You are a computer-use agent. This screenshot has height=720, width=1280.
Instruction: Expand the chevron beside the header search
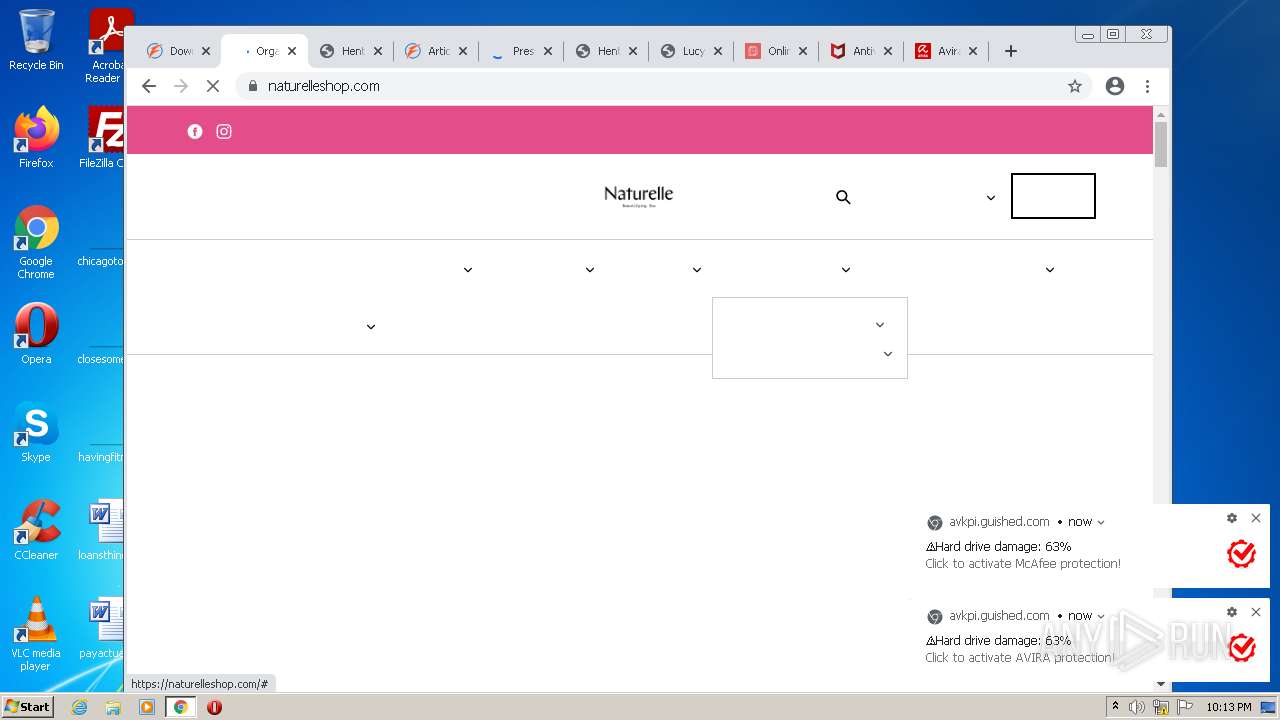point(991,198)
